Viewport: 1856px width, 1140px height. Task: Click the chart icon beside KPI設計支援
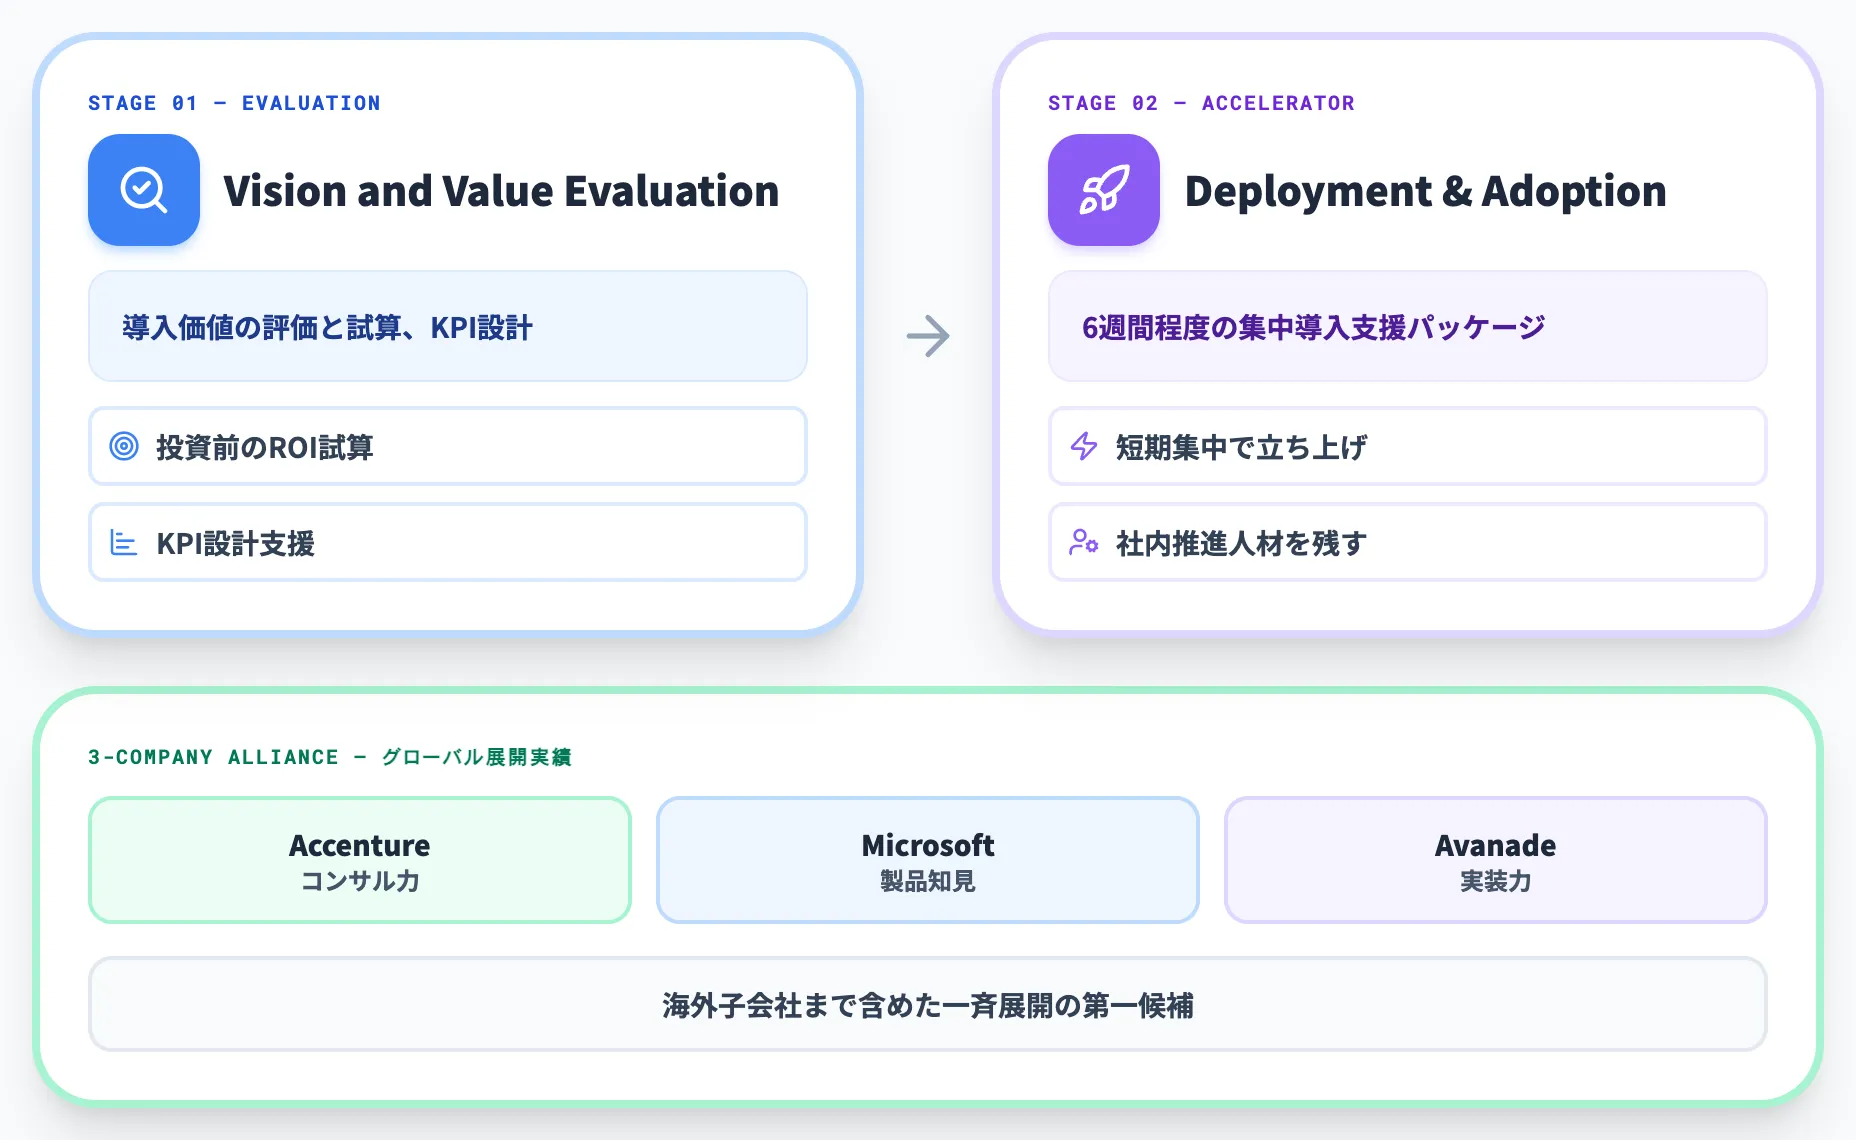coord(124,542)
